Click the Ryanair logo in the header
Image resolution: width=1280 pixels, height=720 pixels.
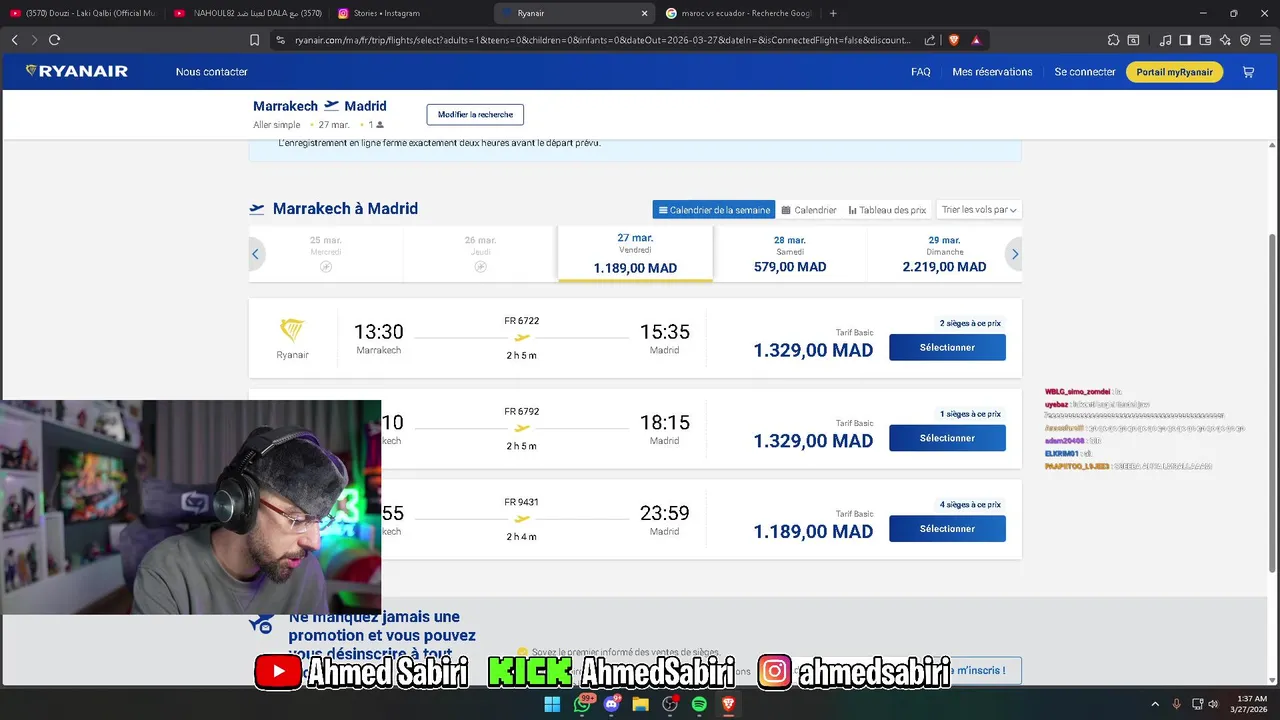click(x=77, y=72)
